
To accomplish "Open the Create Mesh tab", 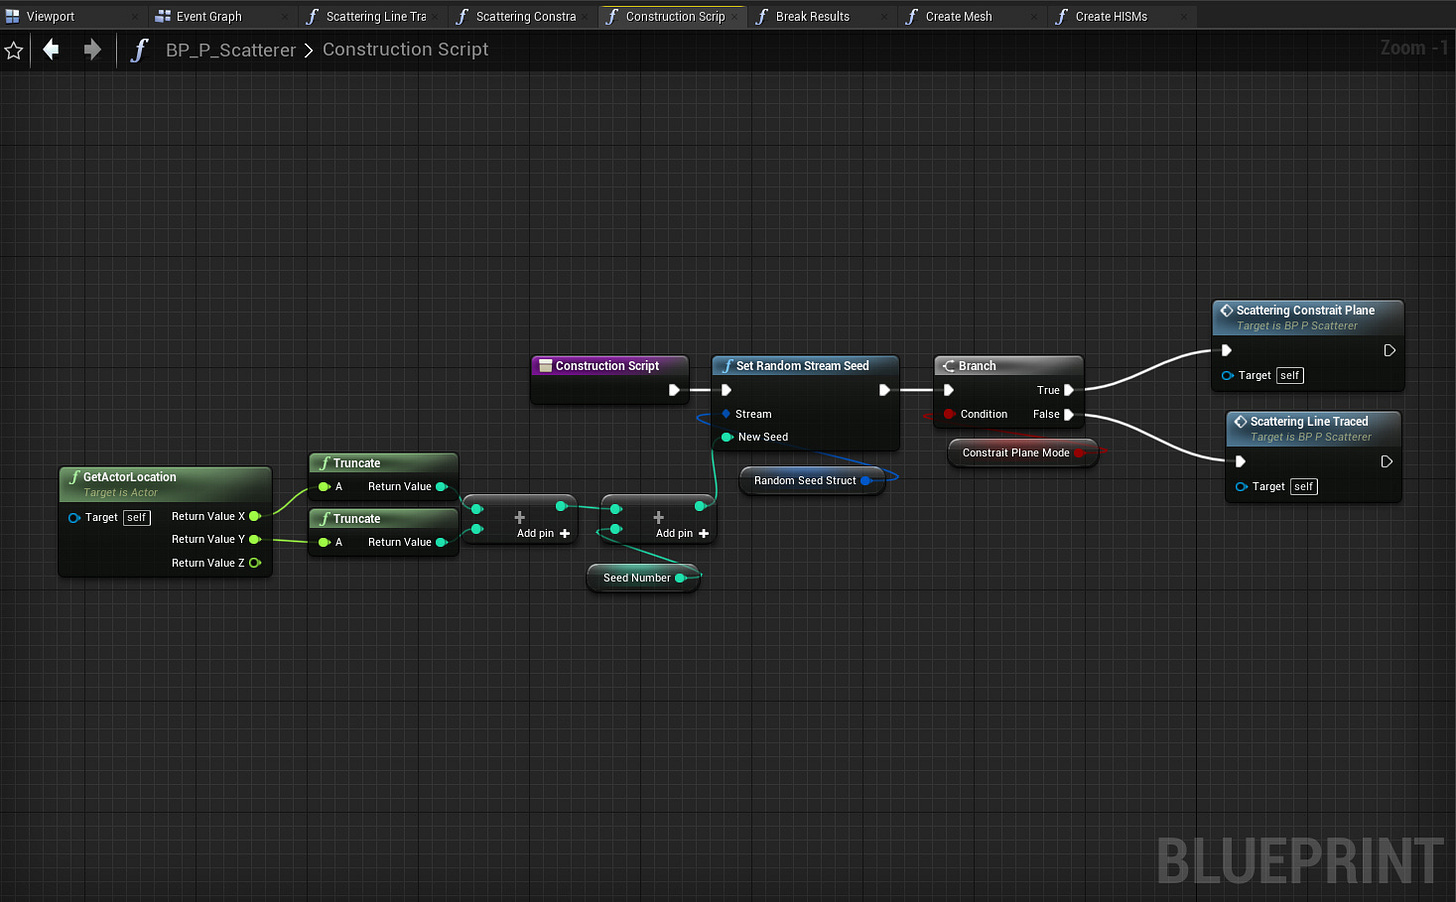I will tap(973, 16).
